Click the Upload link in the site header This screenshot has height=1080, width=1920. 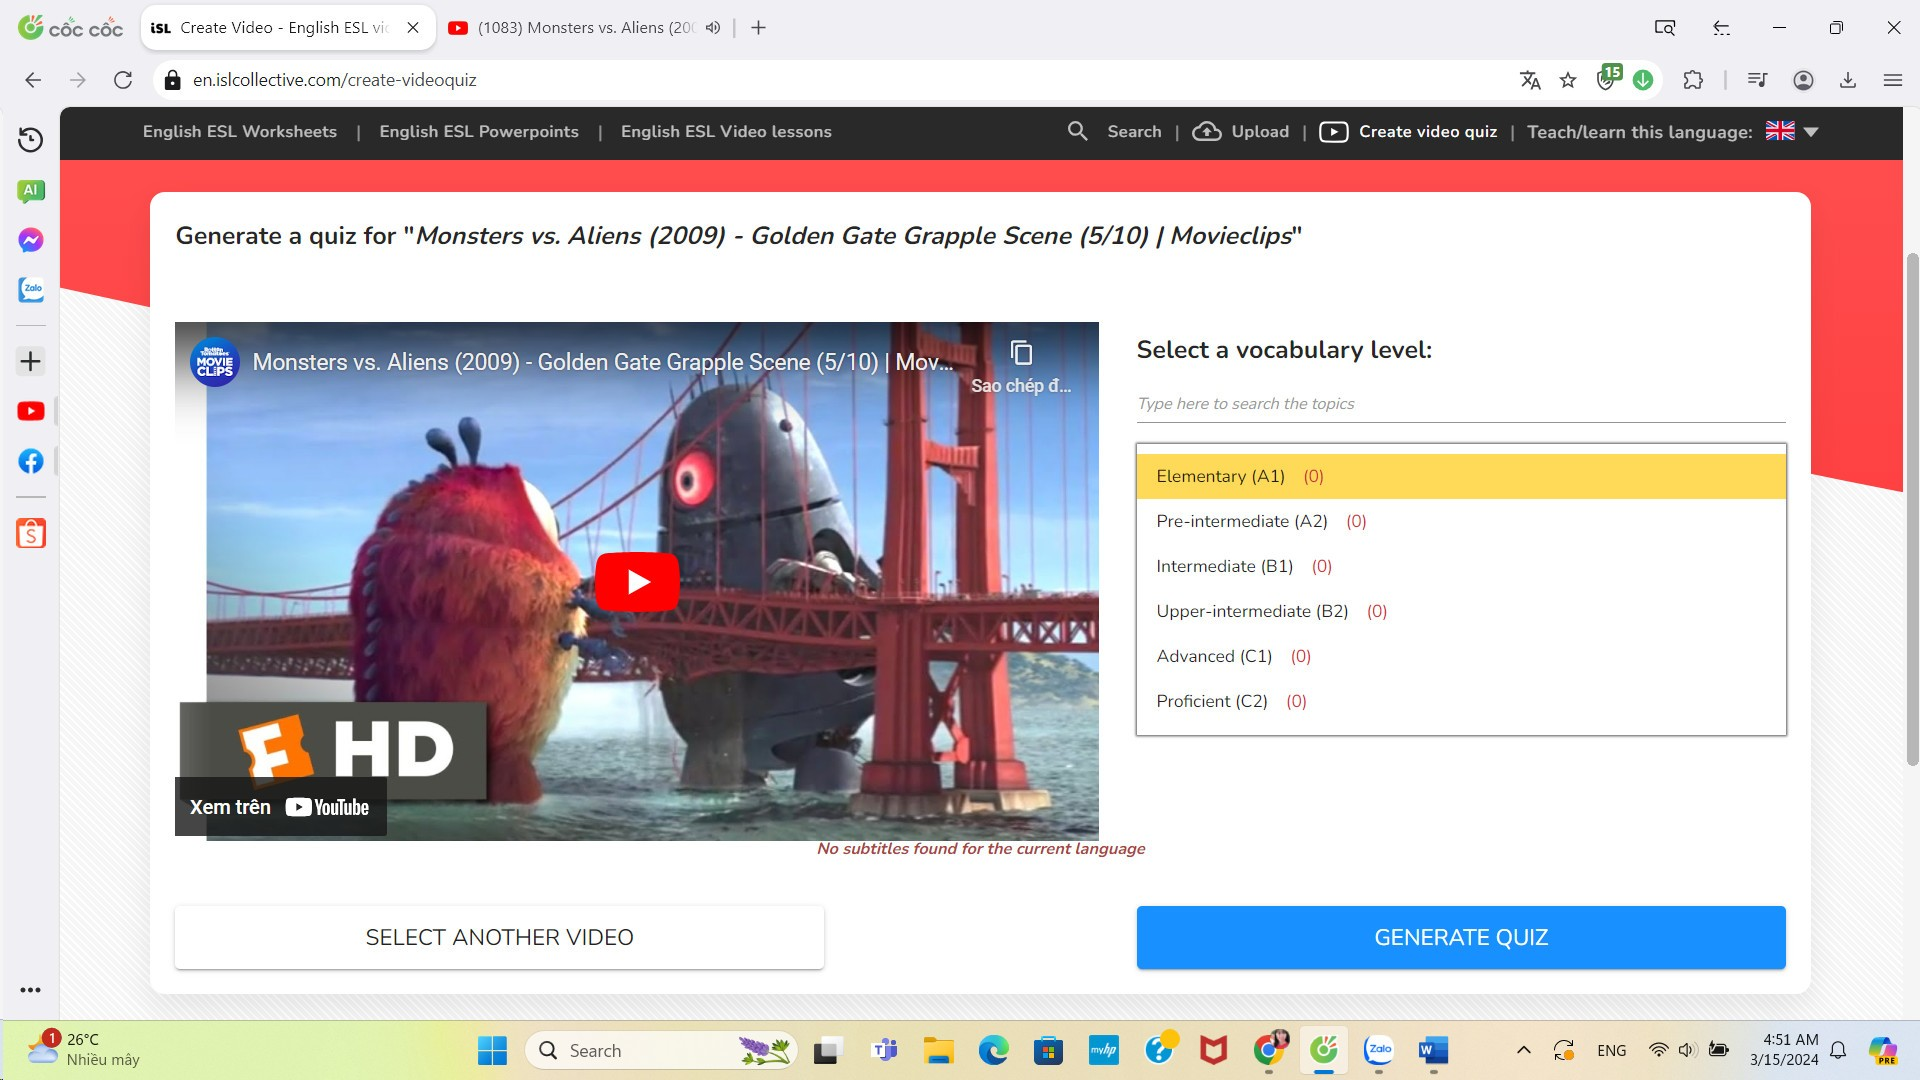point(1260,132)
